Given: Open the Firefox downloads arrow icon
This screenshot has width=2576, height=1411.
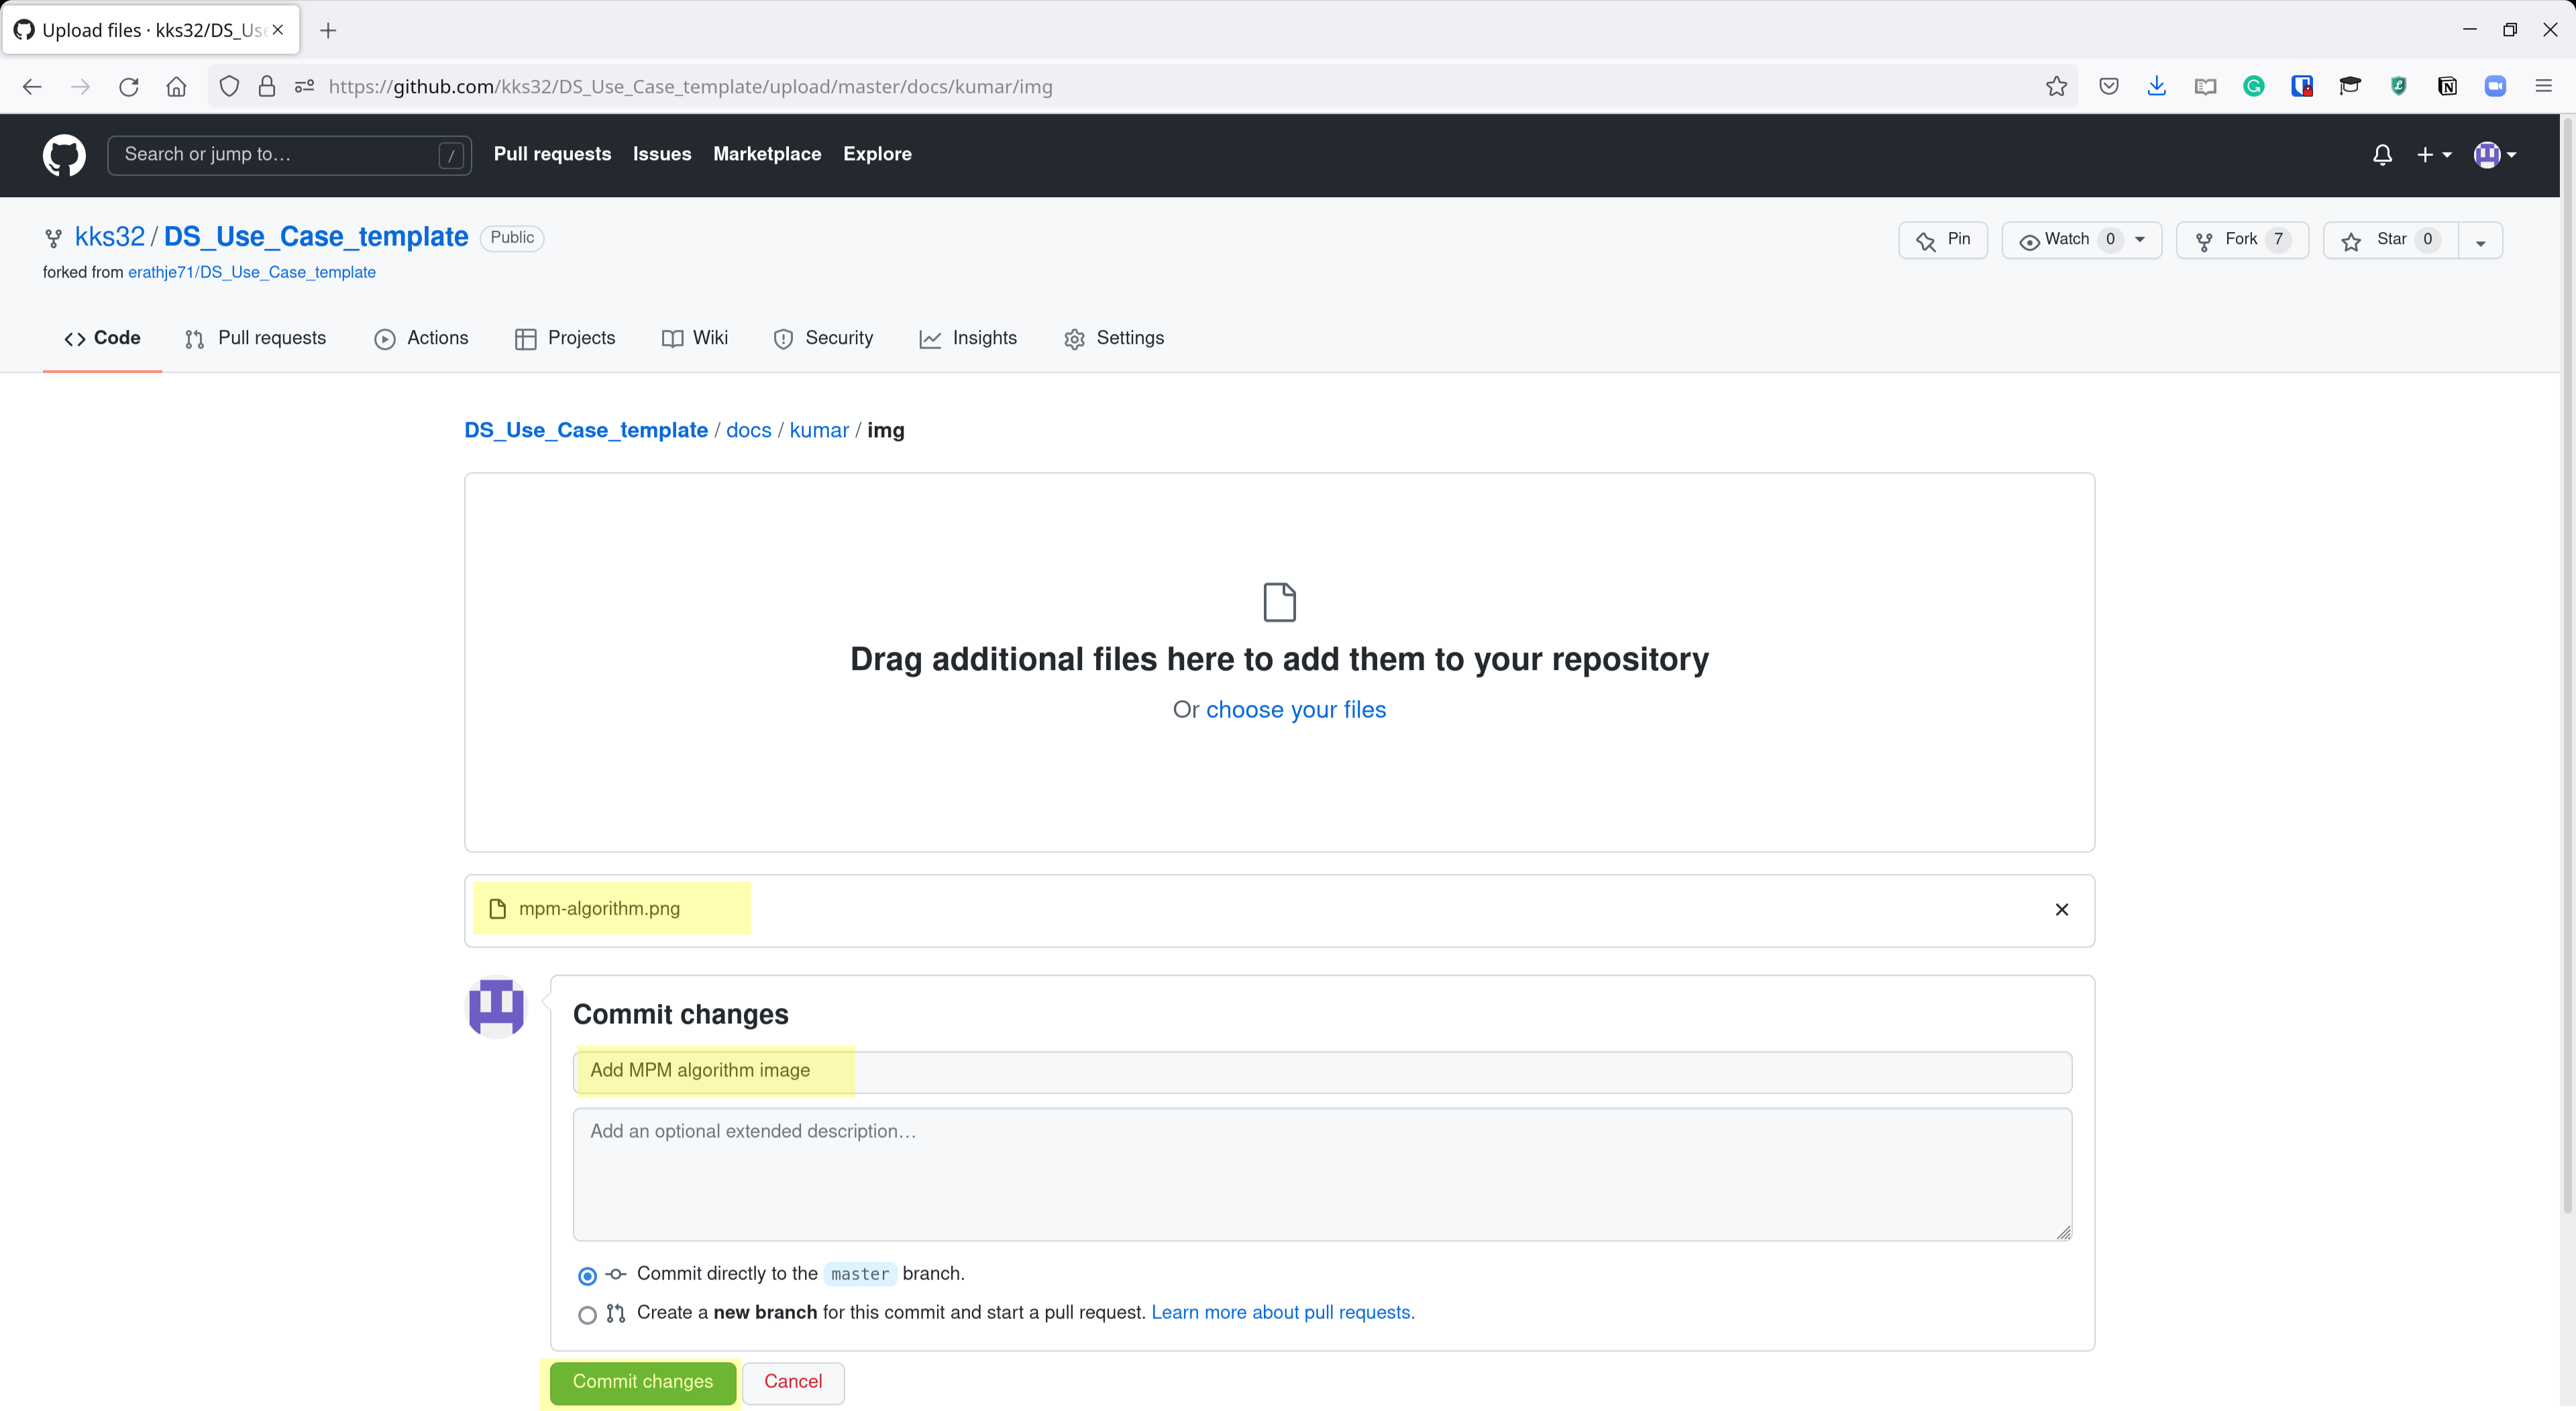Looking at the screenshot, I should (x=2156, y=87).
